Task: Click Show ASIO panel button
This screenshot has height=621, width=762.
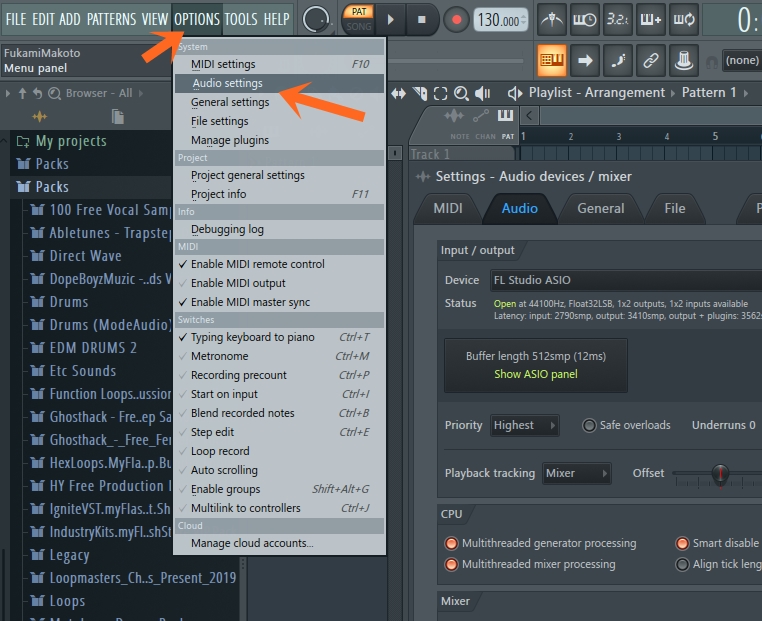Action: pyautogui.click(x=535, y=374)
